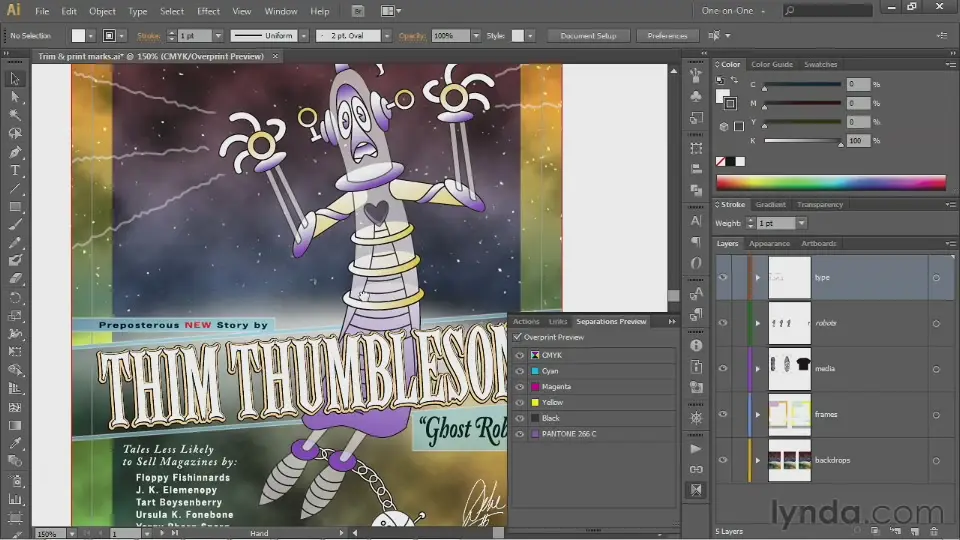This screenshot has height=540, width=960.
Task: Close the Trim & print marks.ai document tab
Action: tap(275, 56)
